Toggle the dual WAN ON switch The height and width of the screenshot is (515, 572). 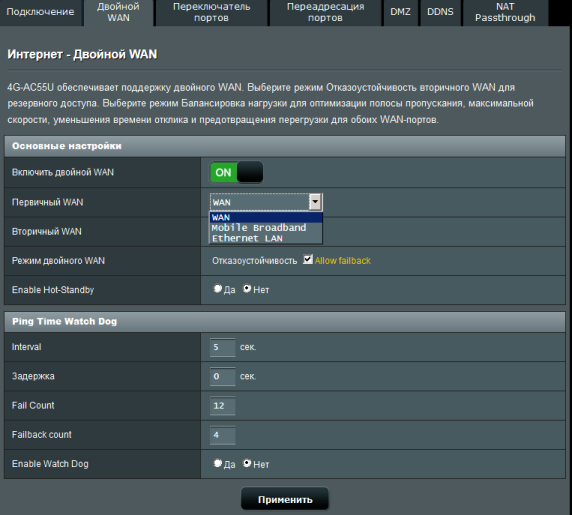pos(236,173)
